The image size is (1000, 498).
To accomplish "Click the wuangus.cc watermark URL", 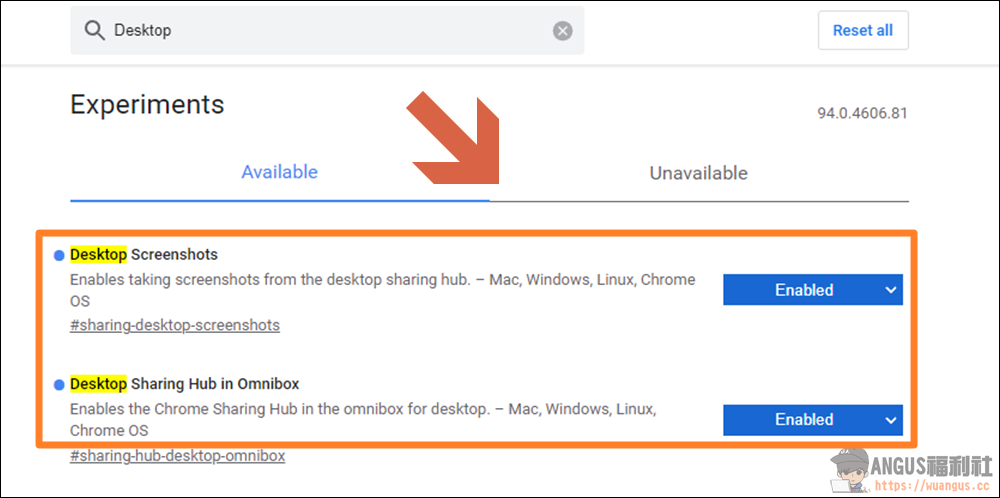I will click(x=932, y=485).
